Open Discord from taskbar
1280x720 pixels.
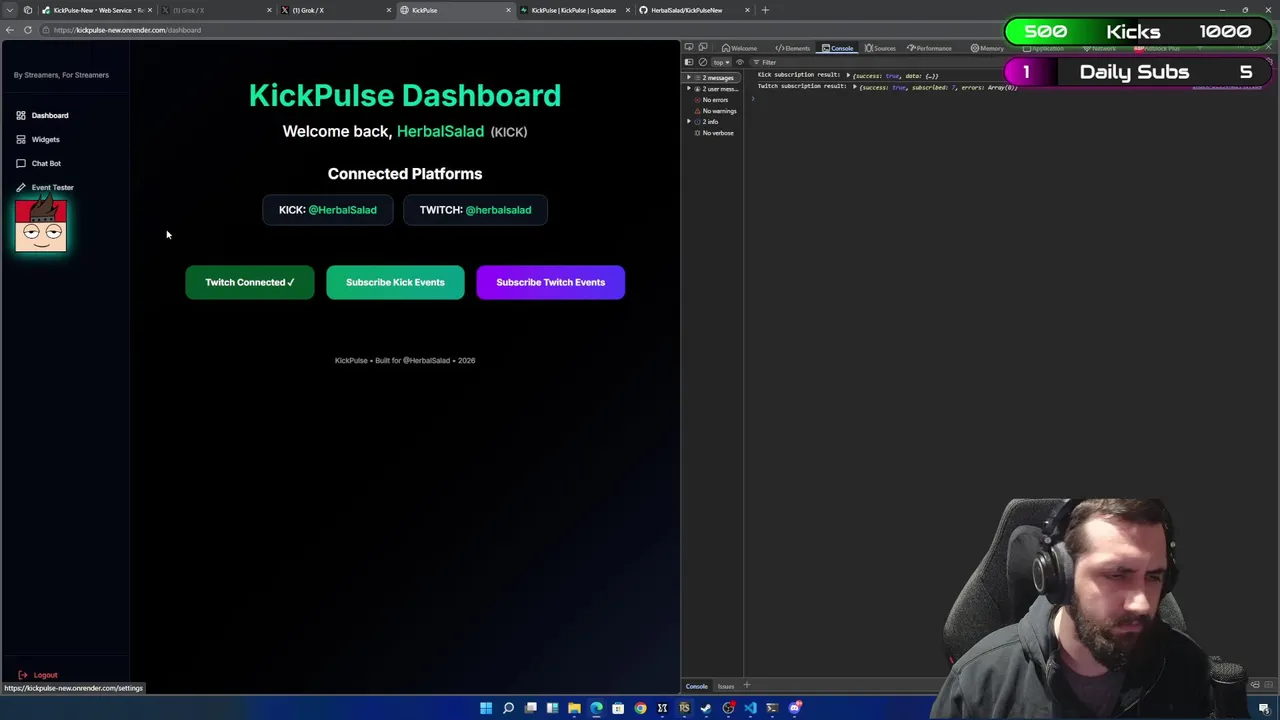pyautogui.click(x=794, y=708)
